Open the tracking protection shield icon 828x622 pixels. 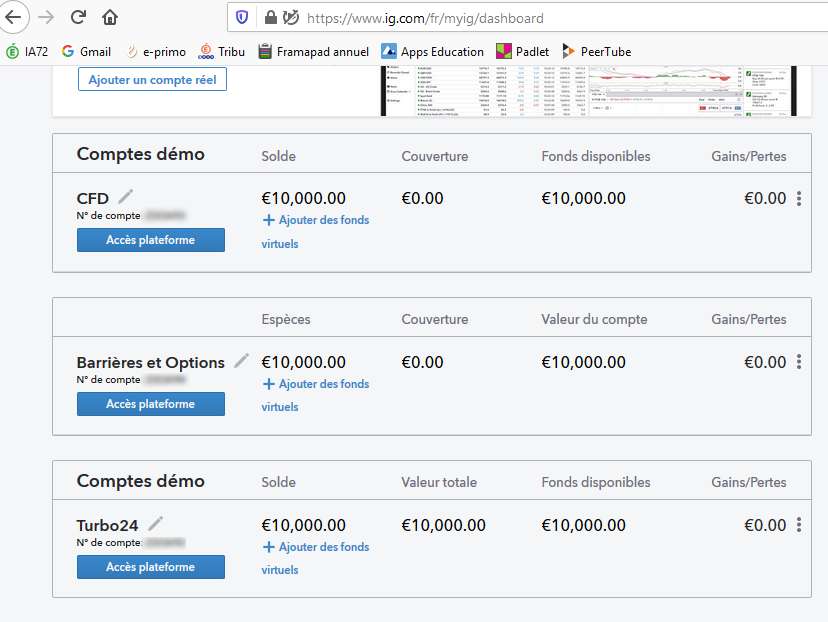[x=242, y=18]
